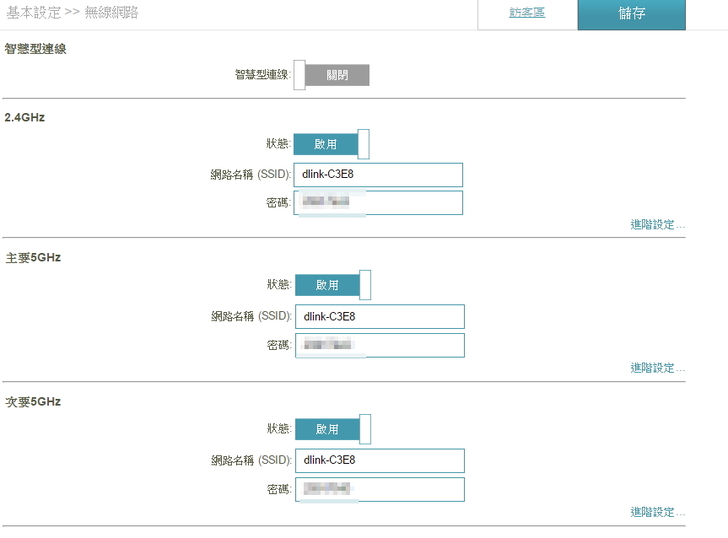Image resolution: width=728 pixels, height=538 pixels.
Task: Focus the 主要5GHz 密碼 password field
Action: (379, 345)
